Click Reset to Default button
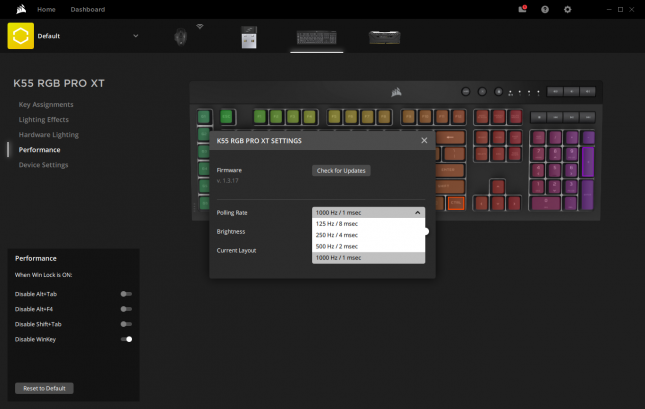This screenshot has height=409, width=645. (44, 388)
